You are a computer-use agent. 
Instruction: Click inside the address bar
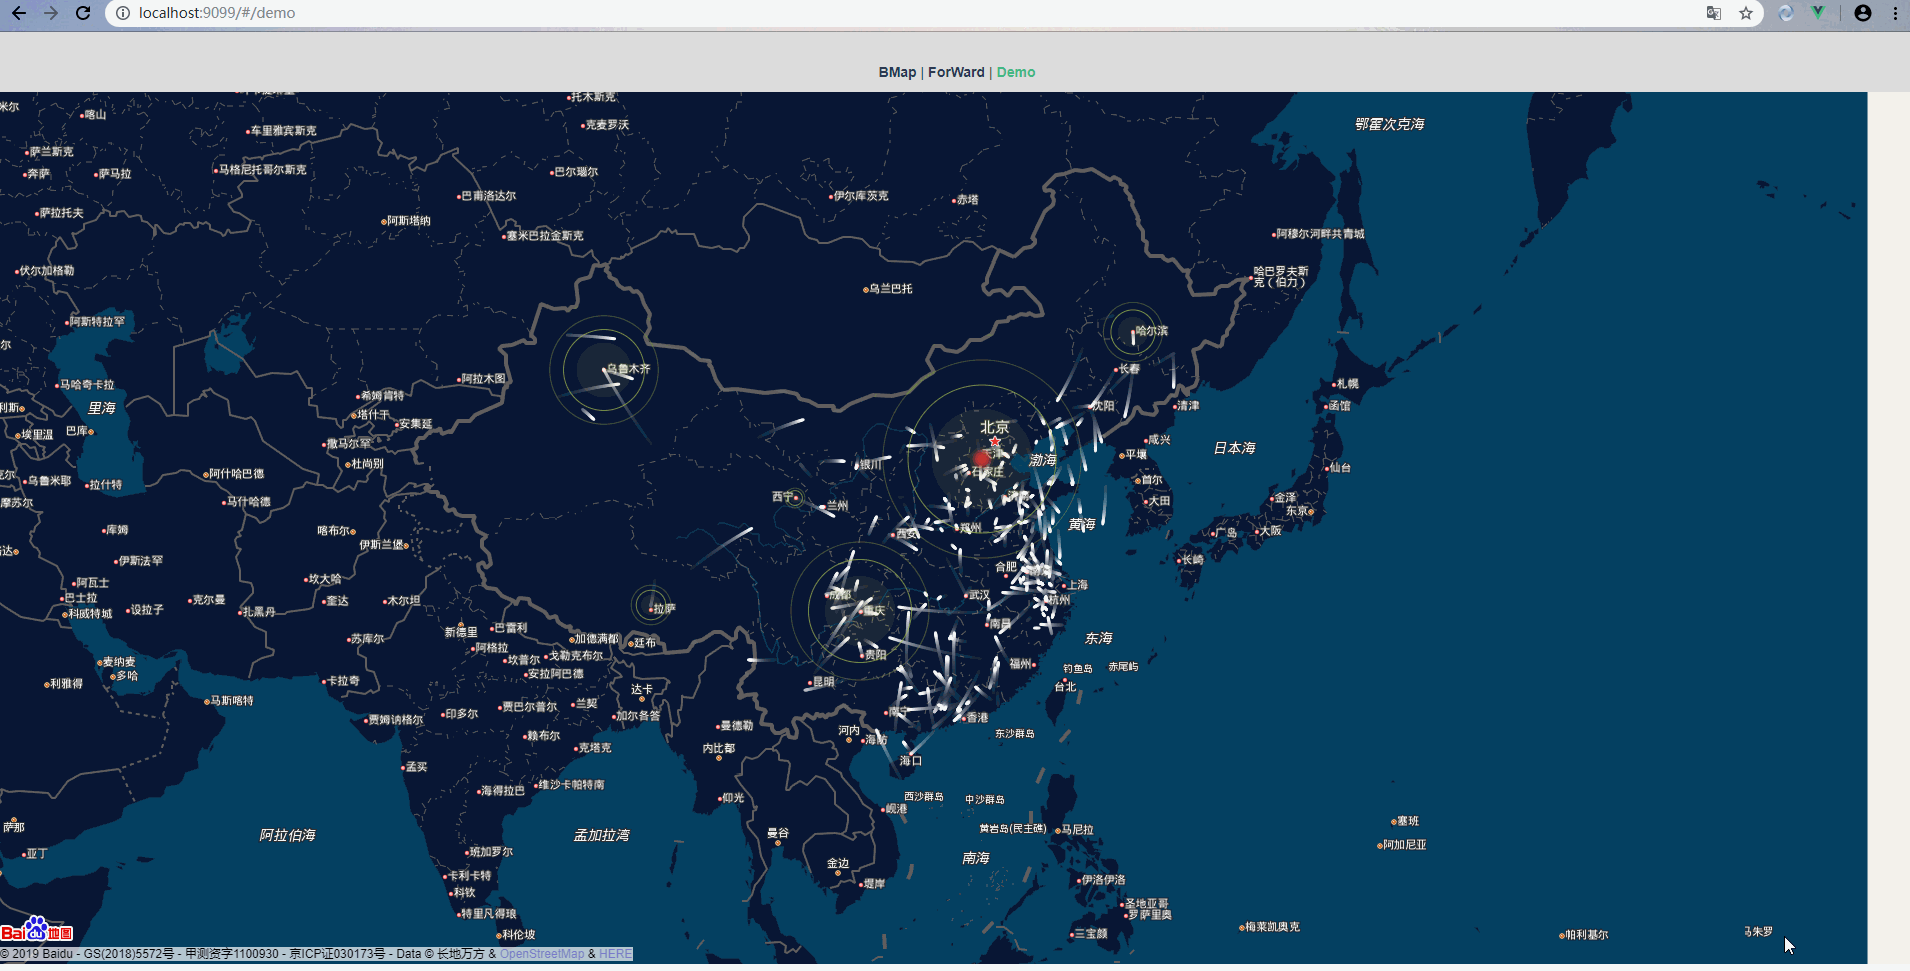(x=400, y=13)
